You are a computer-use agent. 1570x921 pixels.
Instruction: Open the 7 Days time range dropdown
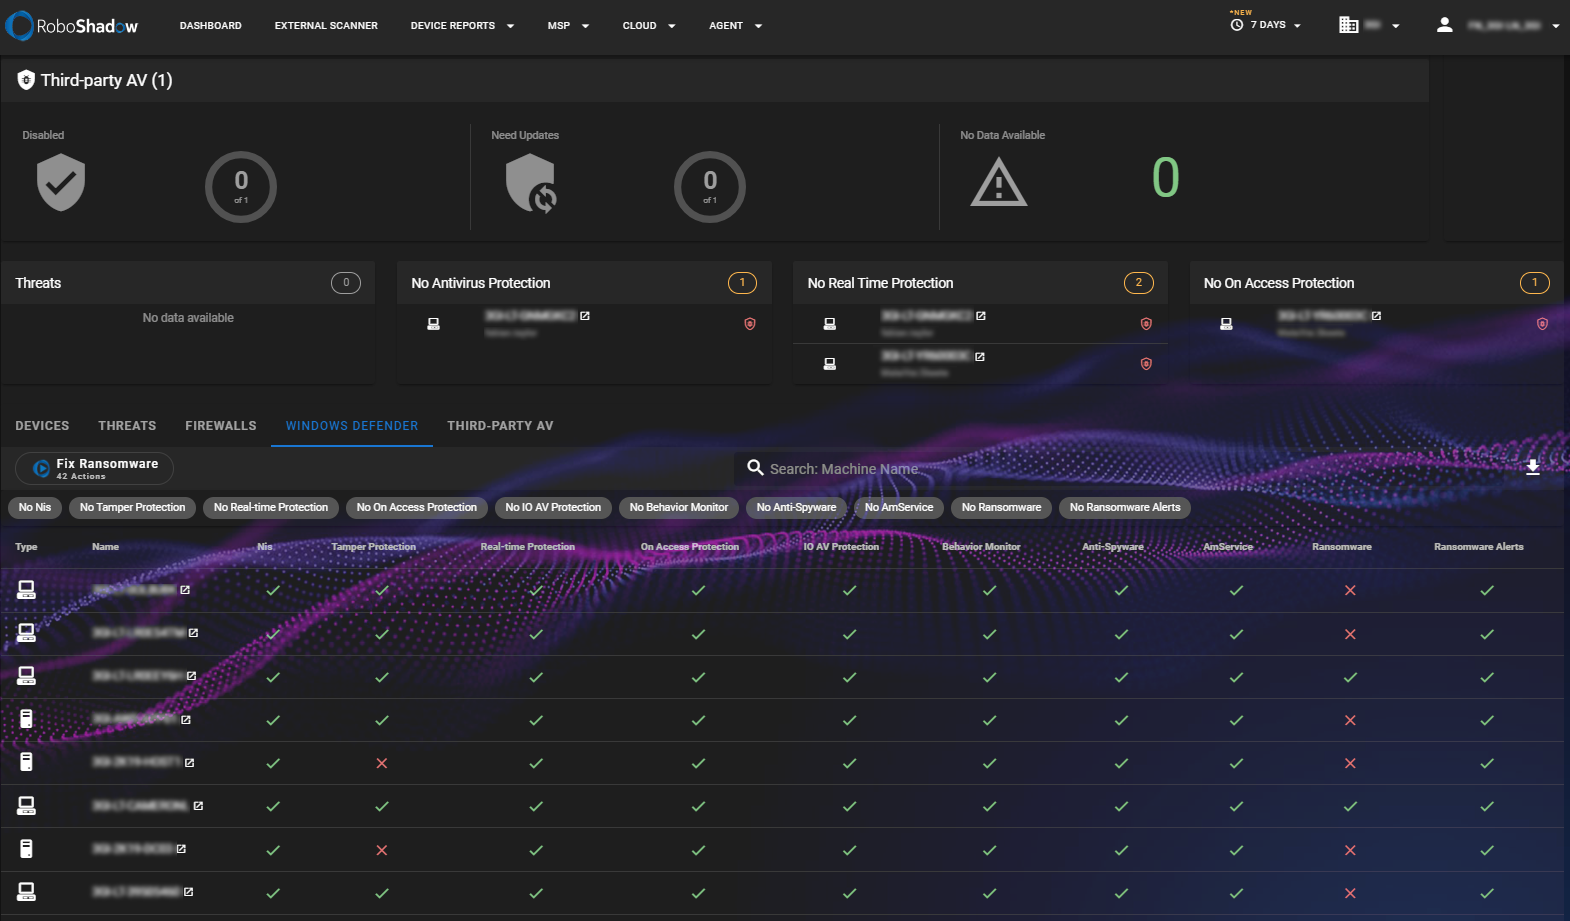[1266, 25]
